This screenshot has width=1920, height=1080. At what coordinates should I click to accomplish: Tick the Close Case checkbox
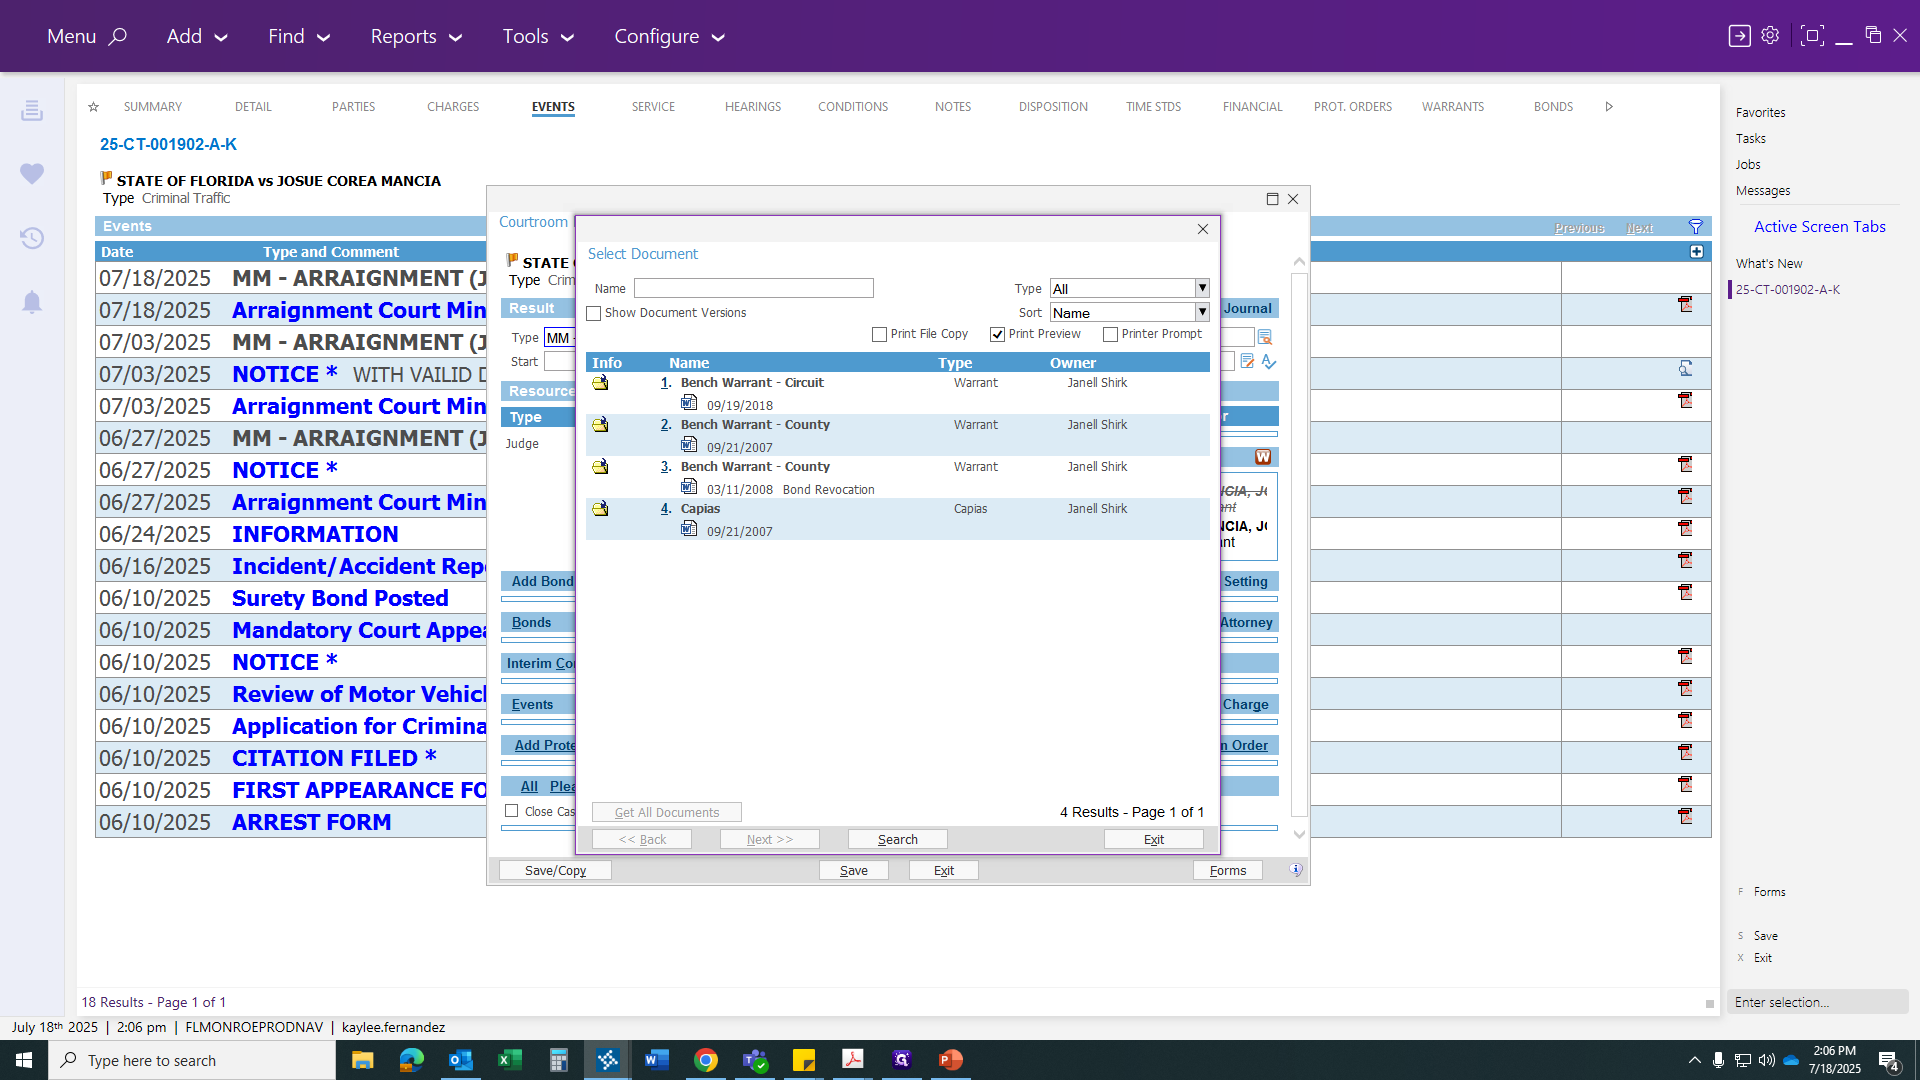[512, 811]
